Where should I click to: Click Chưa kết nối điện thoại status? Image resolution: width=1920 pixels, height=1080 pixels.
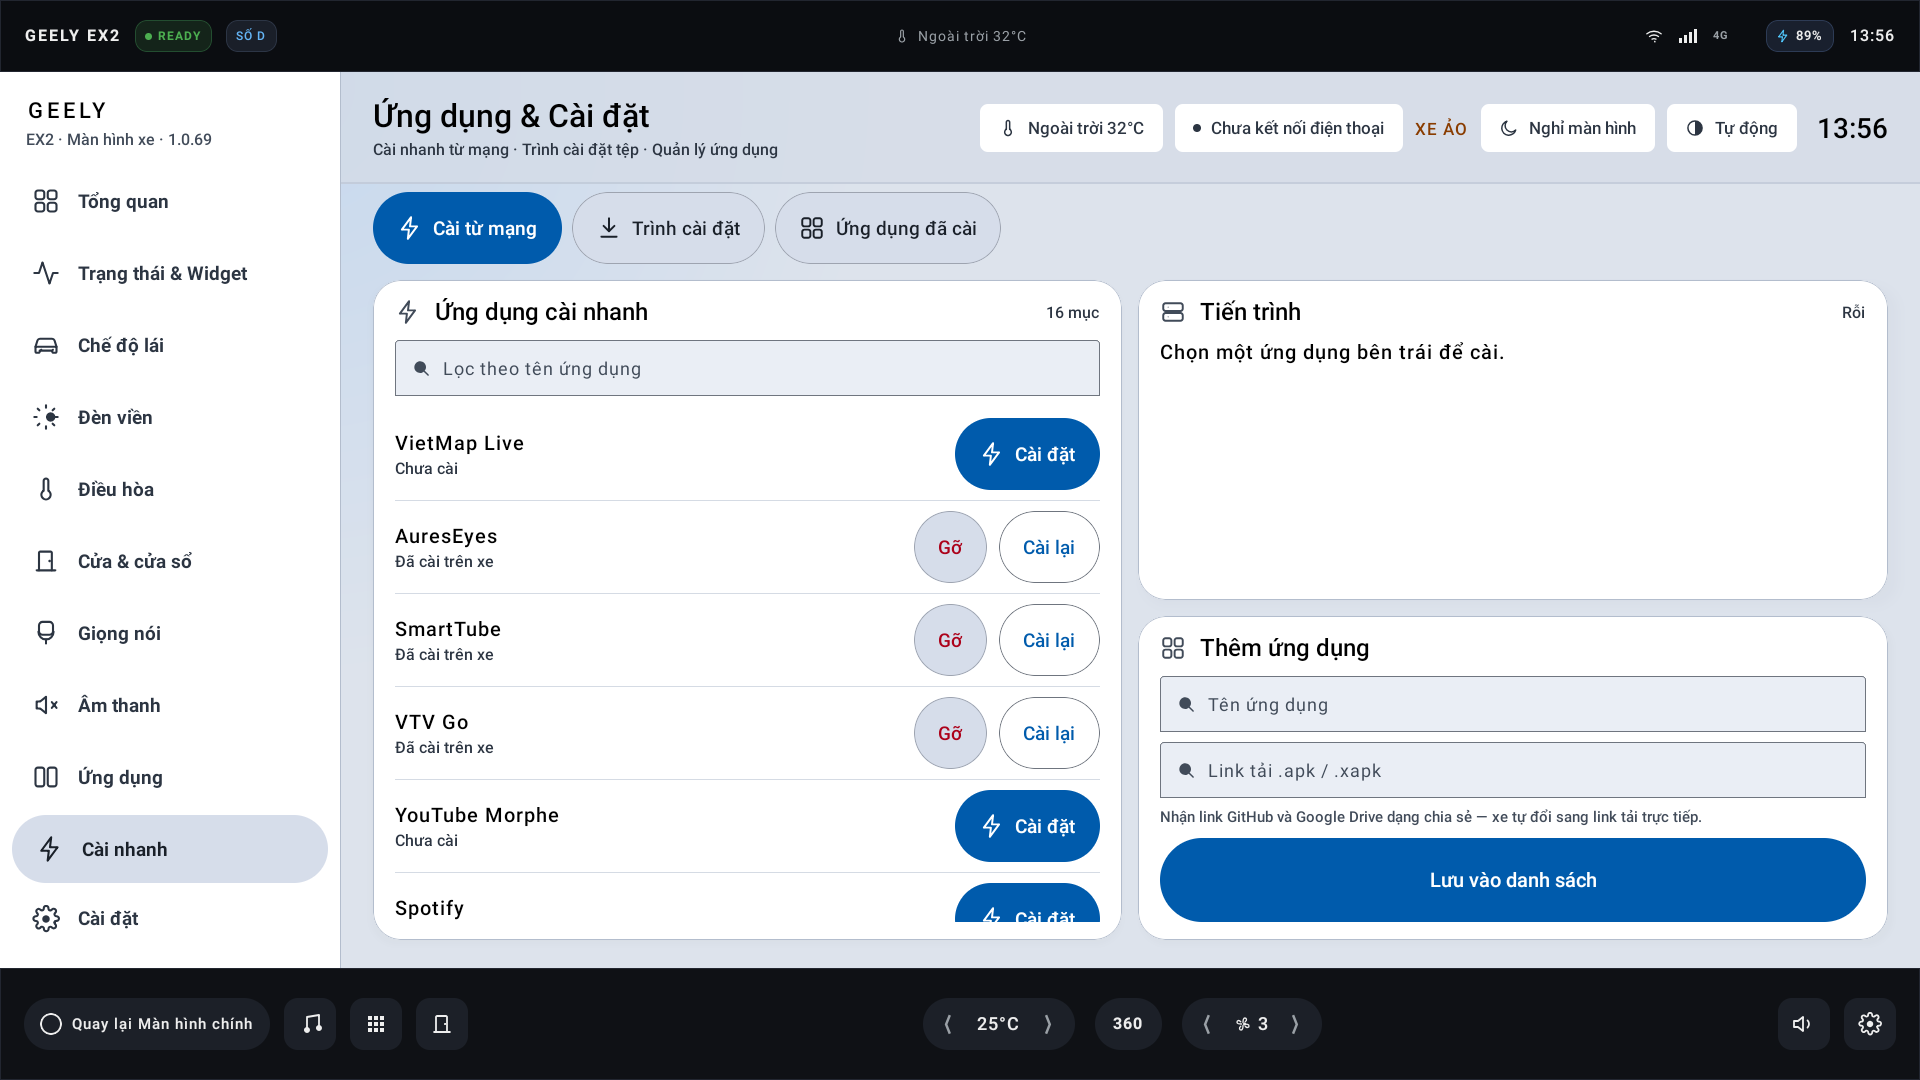point(1288,128)
